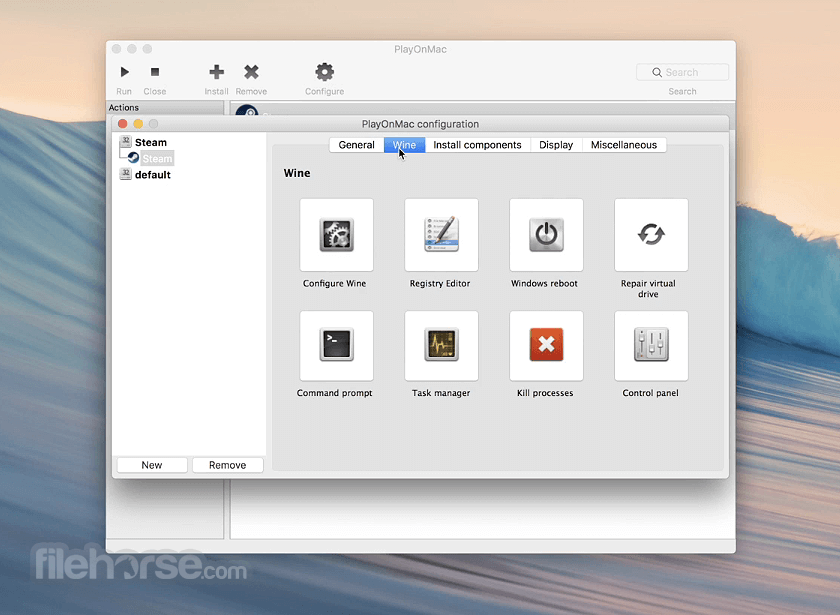Image resolution: width=840 pixels, height=615 pixels.
Task: Click the Remove button below drive list
Action: (x=228, y=465)
